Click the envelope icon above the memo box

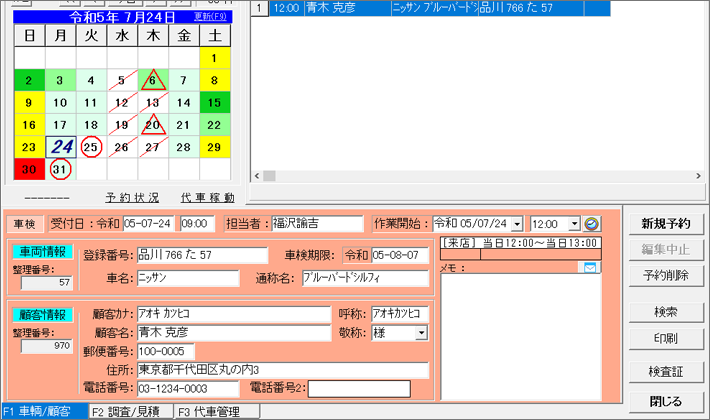590,267
